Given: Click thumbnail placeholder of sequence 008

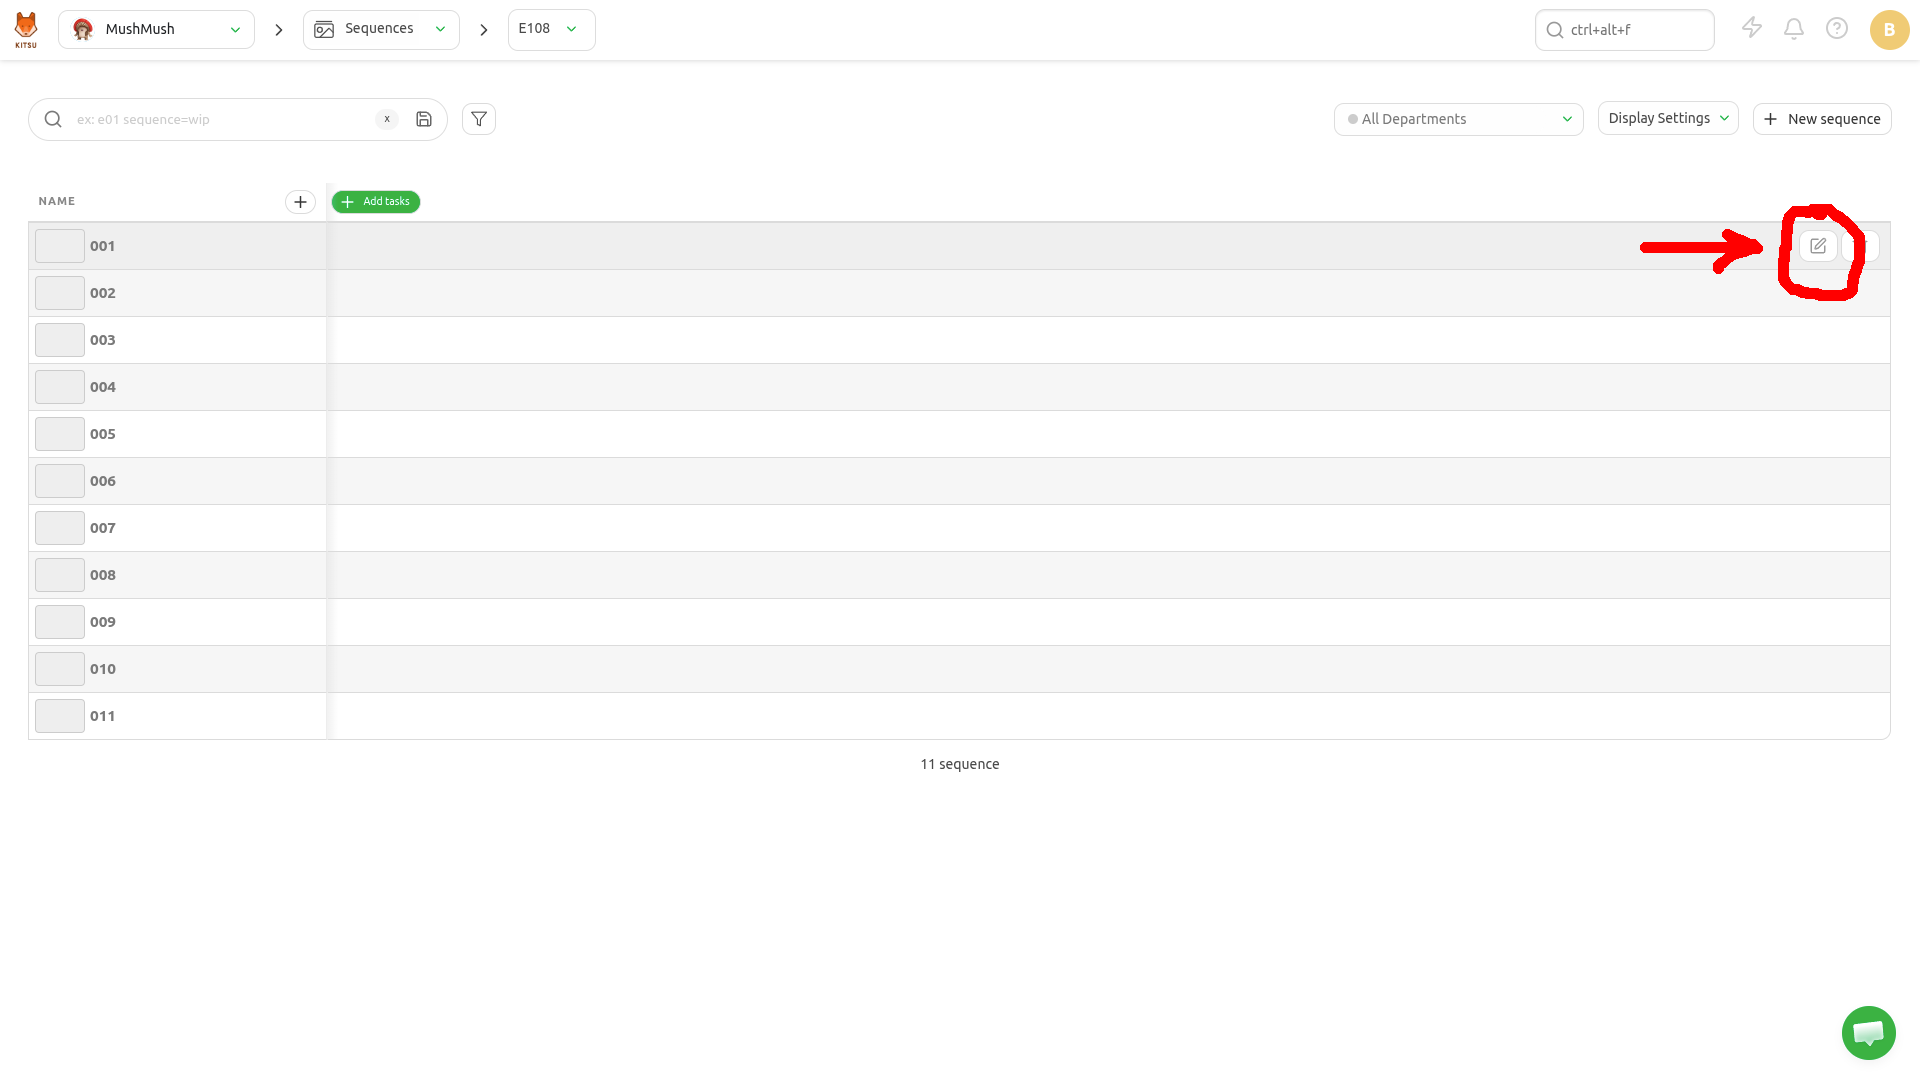Looking at the screenshot, I should pos(60,575).
